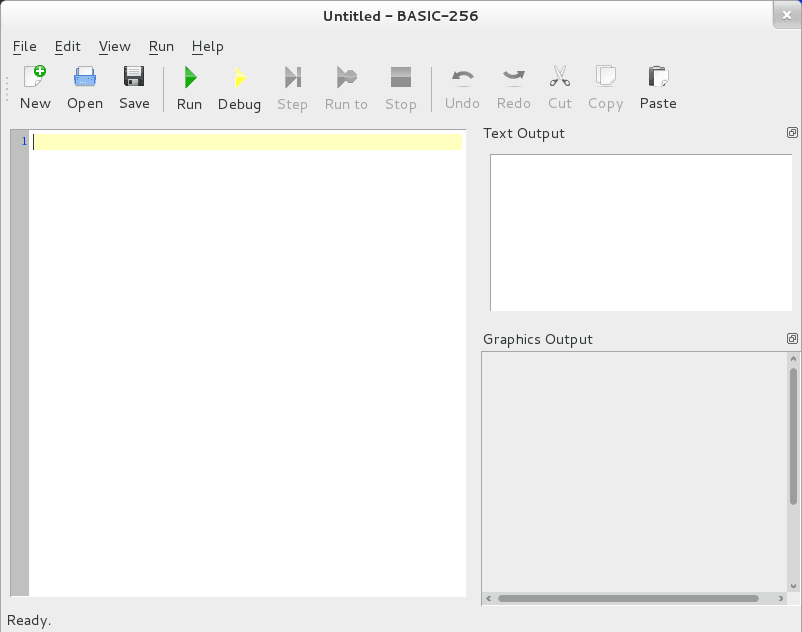Open the View menu
802x632 pixels.
(x=115, y=47)
